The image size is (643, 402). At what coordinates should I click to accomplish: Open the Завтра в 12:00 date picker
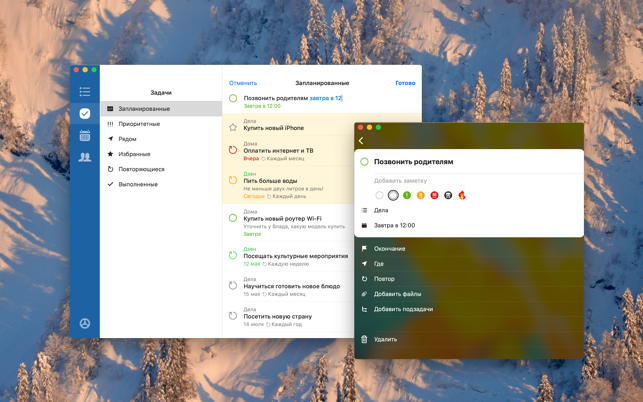click(394, 225)
